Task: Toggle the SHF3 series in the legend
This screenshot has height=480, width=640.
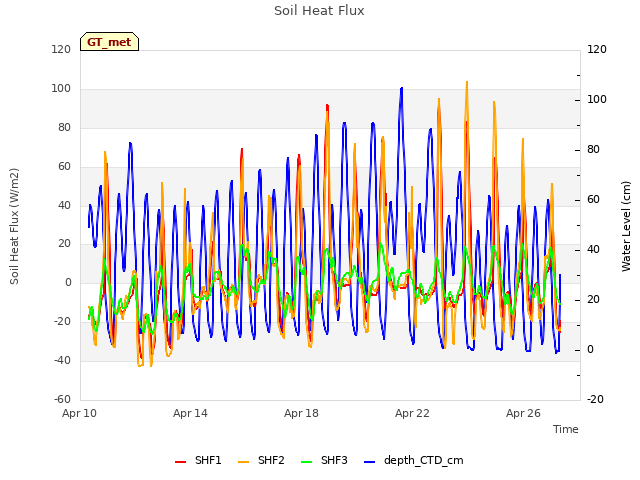Action: point(324,460)
